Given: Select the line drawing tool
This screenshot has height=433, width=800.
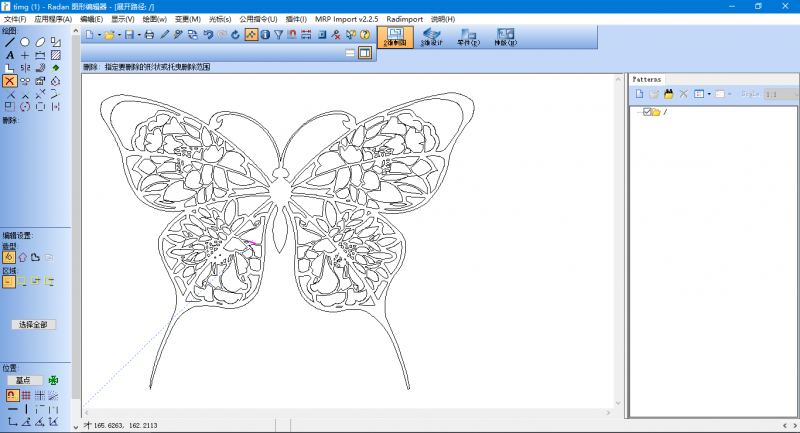Looking at the screenshot, I should [10, 42].
